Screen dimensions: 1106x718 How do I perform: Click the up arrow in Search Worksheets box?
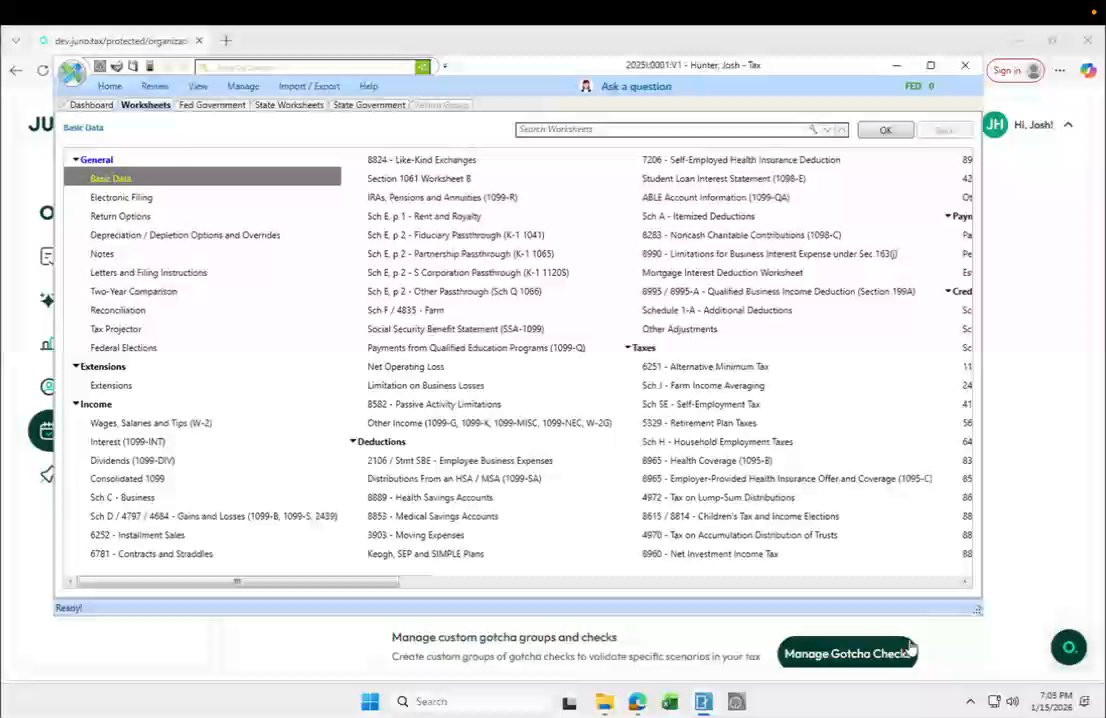point(841,130)
